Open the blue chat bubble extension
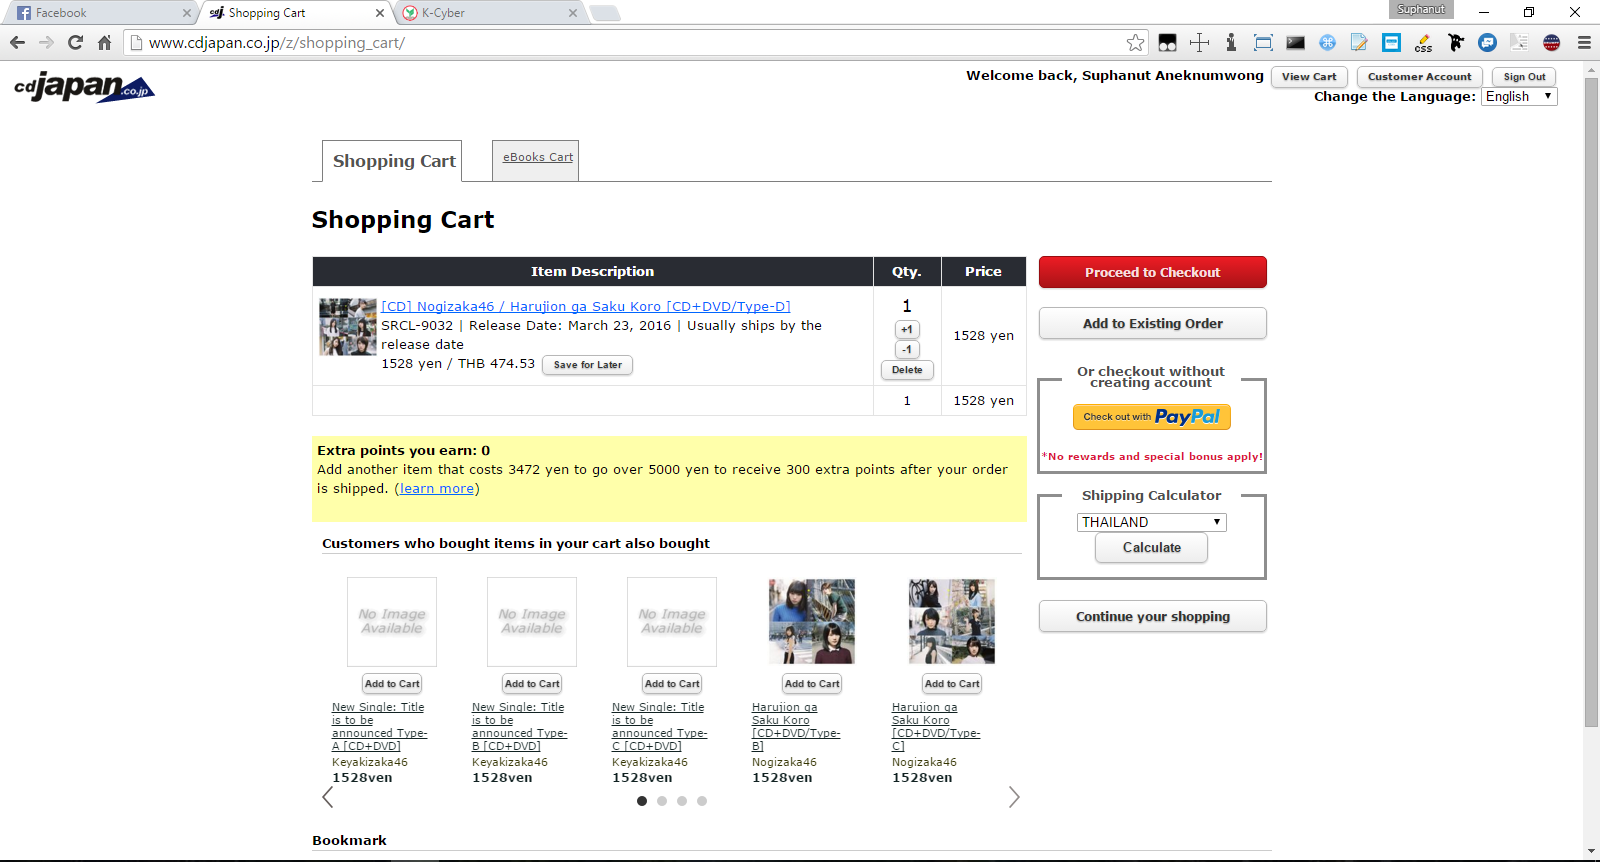The height and width of the screenshot is (862, 1600). pyautogui.click(x=1487, y=42)
